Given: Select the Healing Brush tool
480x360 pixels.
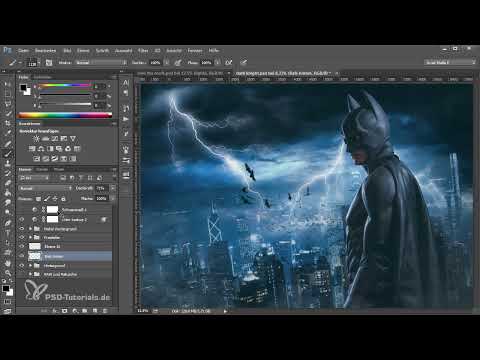Looking at the screenshot, I should tap(8, 144).
